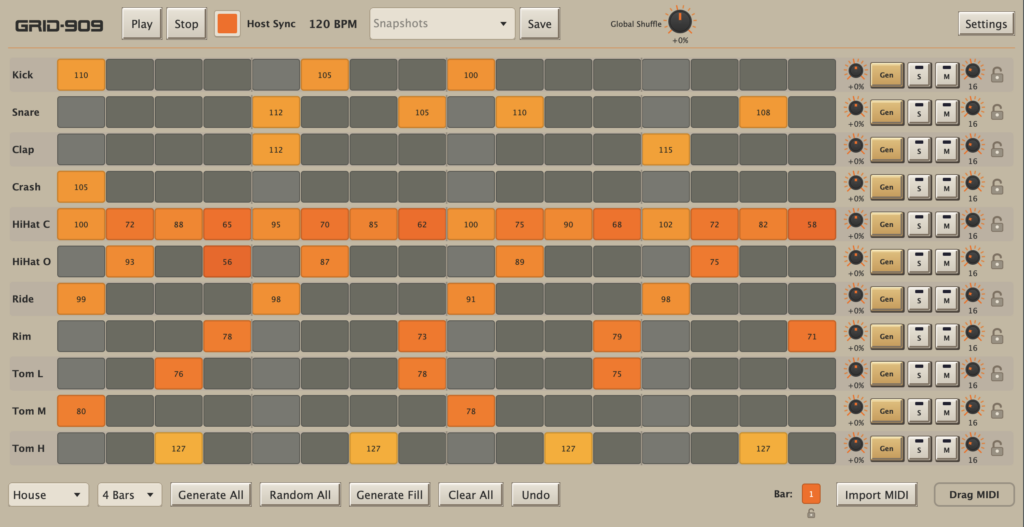Expand the 4 Bars length dropdown
Viewport: 1024px width, 527px height.
[130, 495]
